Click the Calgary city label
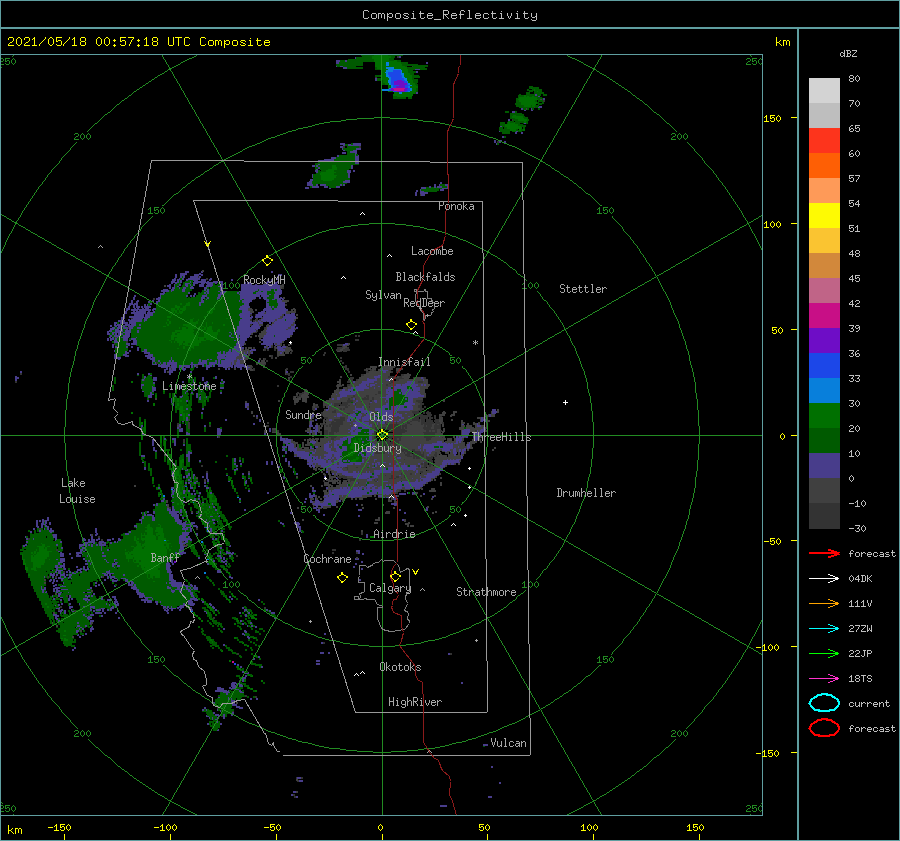This screenshot has height=841, width=900. [390, 588]
